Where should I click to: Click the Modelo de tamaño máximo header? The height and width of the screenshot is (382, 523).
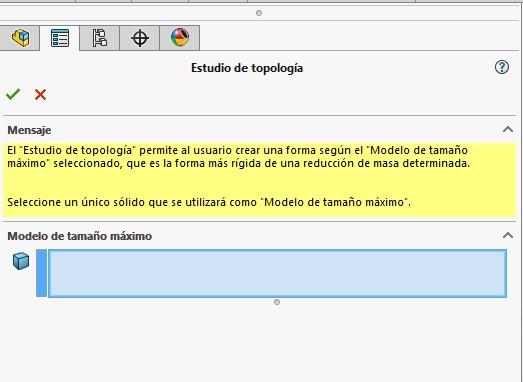[80, 236]
